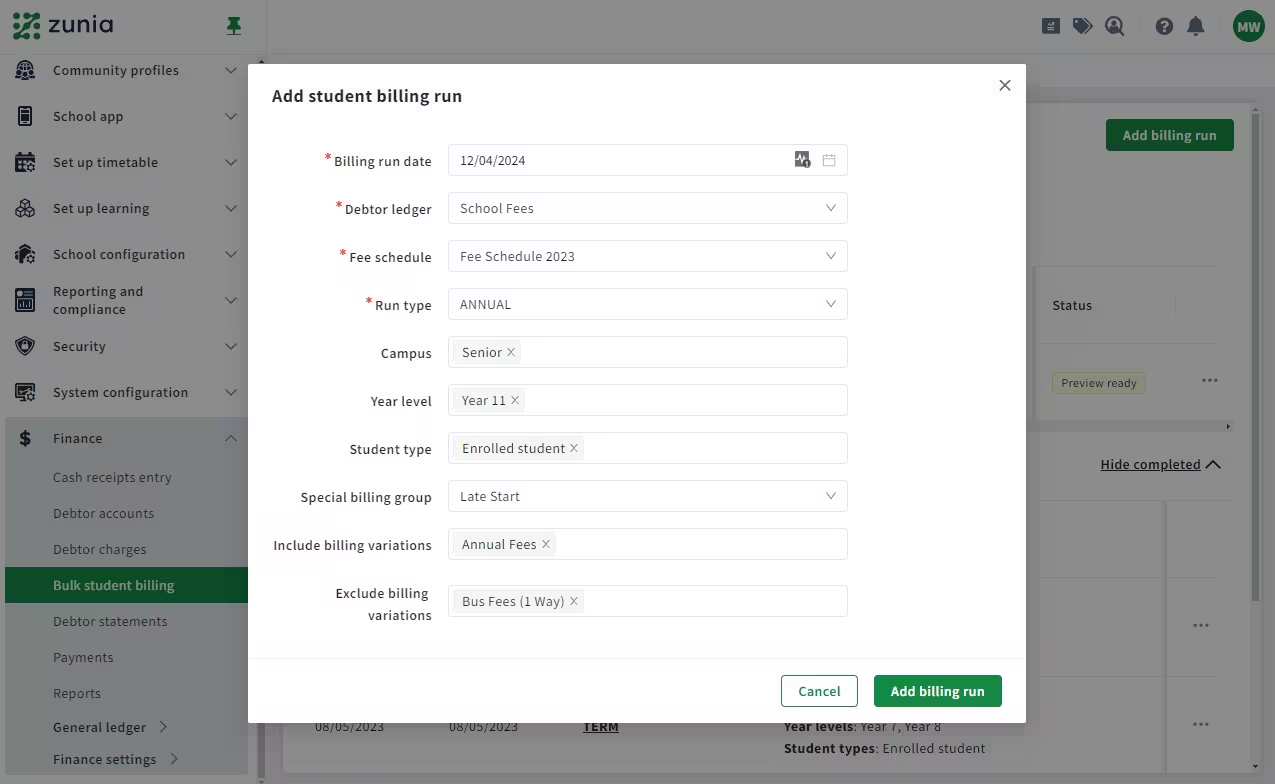Click the Set up learning cubes icon
Viewport: 1275px width, 784px height.
pos(25,208)
